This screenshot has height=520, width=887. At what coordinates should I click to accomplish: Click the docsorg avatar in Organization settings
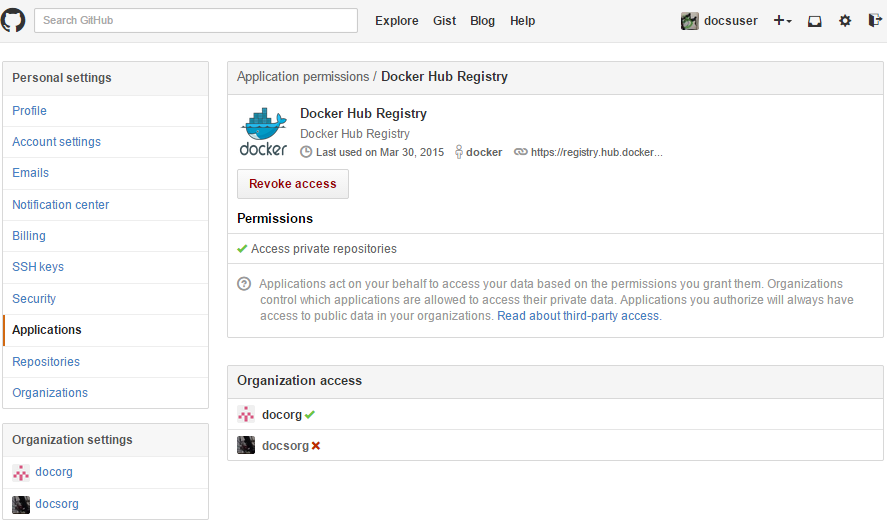tap(21, 504)
